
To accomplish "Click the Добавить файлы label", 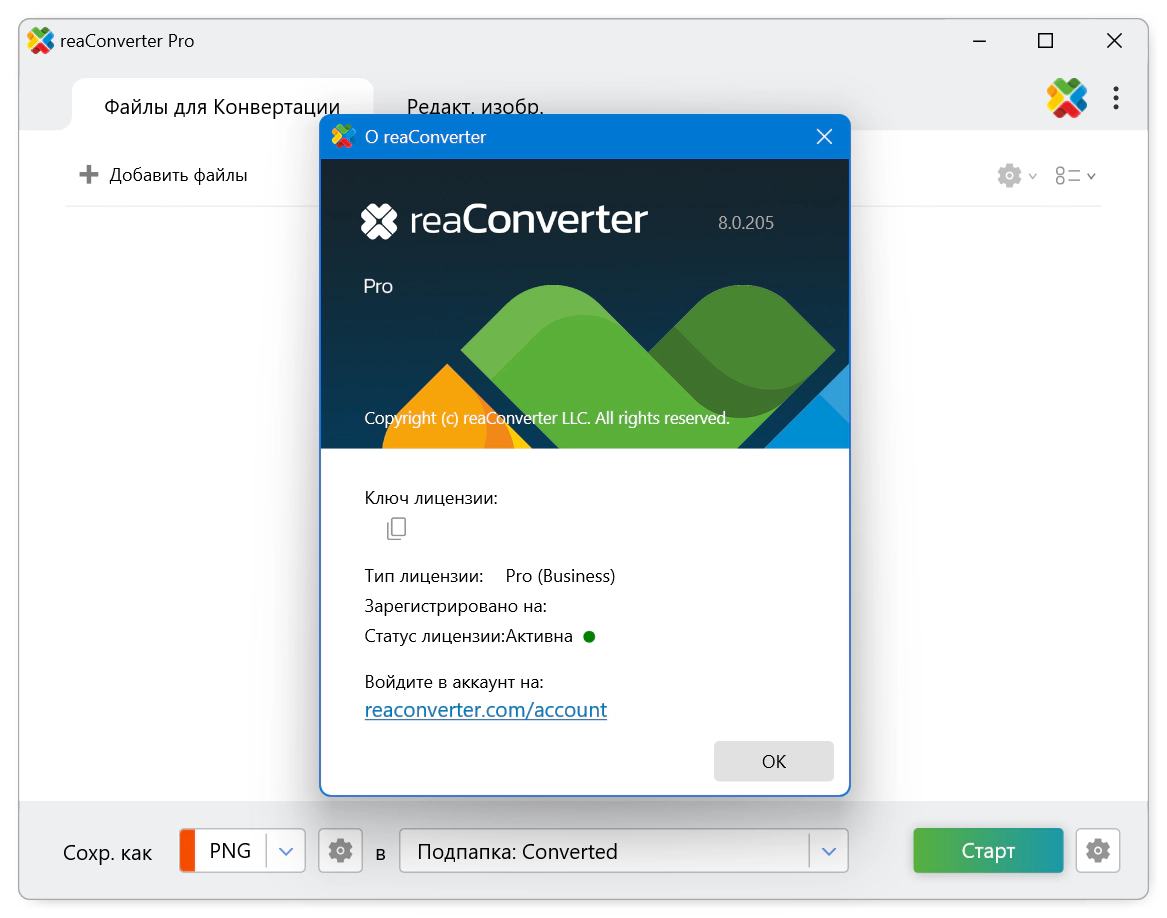I will (x=178, y=175).
